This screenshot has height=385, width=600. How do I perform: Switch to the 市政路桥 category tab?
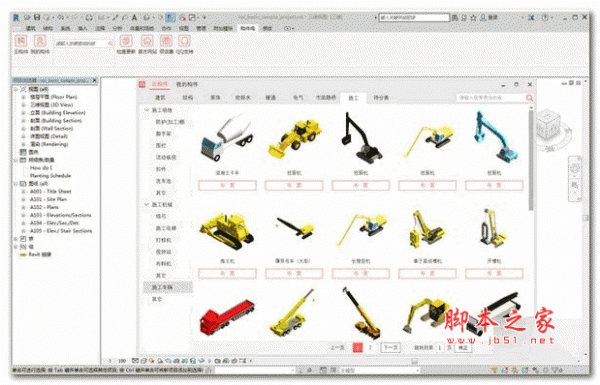tap(326, 98)
